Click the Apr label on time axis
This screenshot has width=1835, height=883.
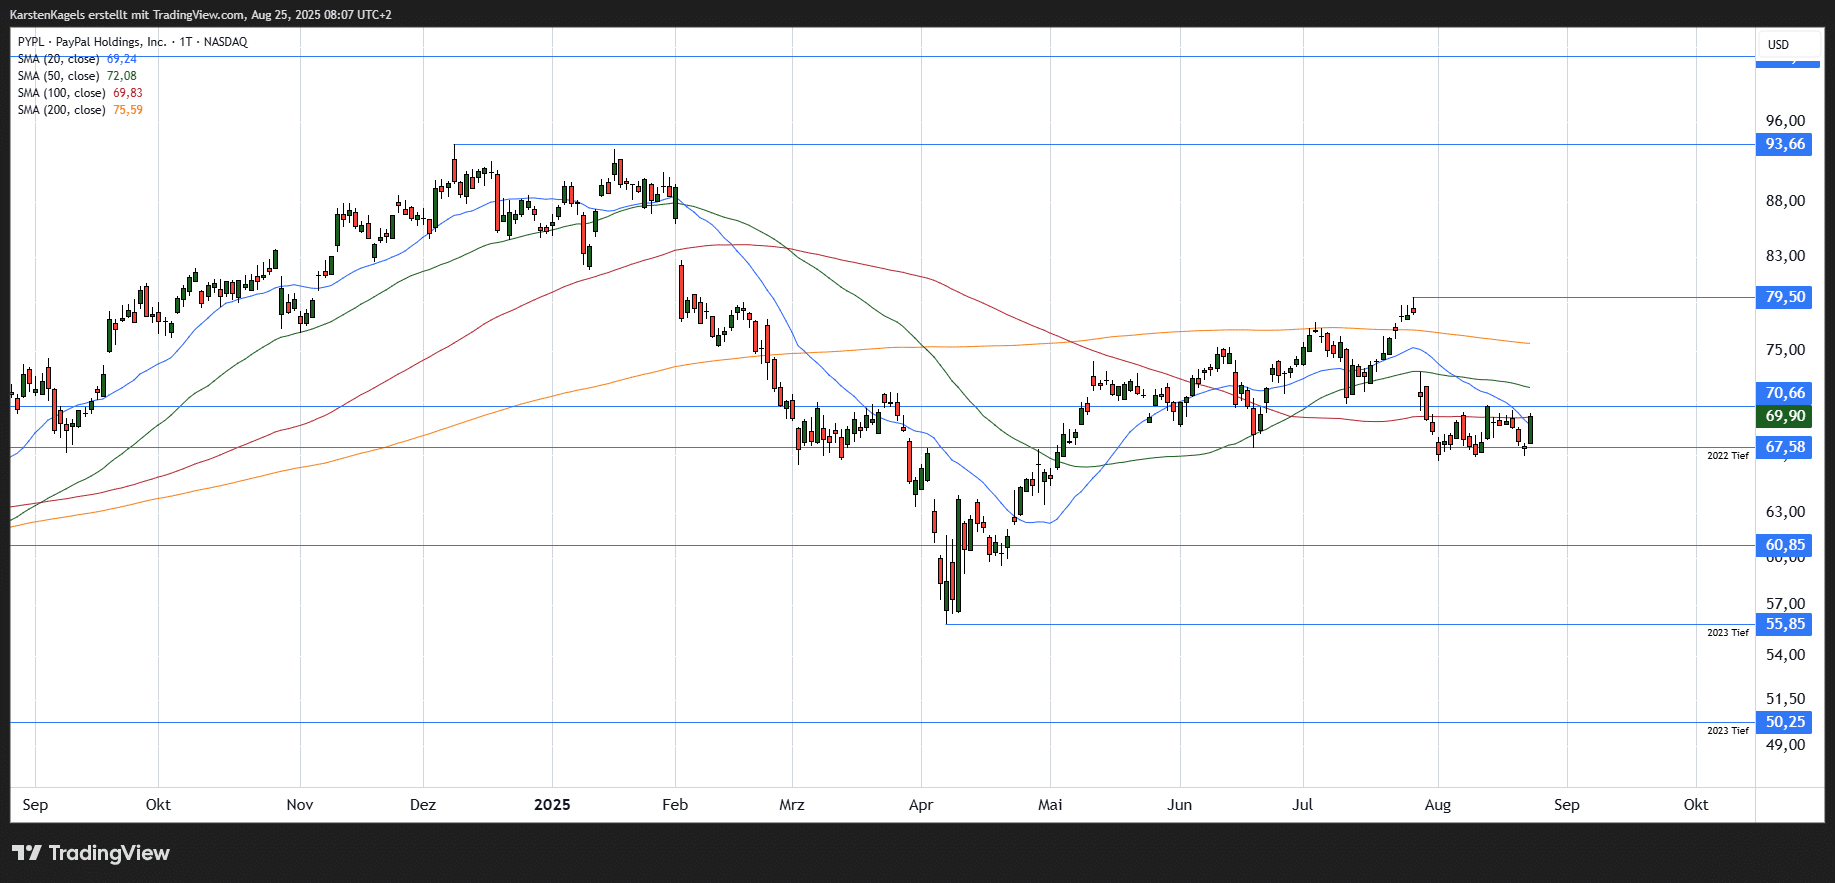[x=920, y=805]
